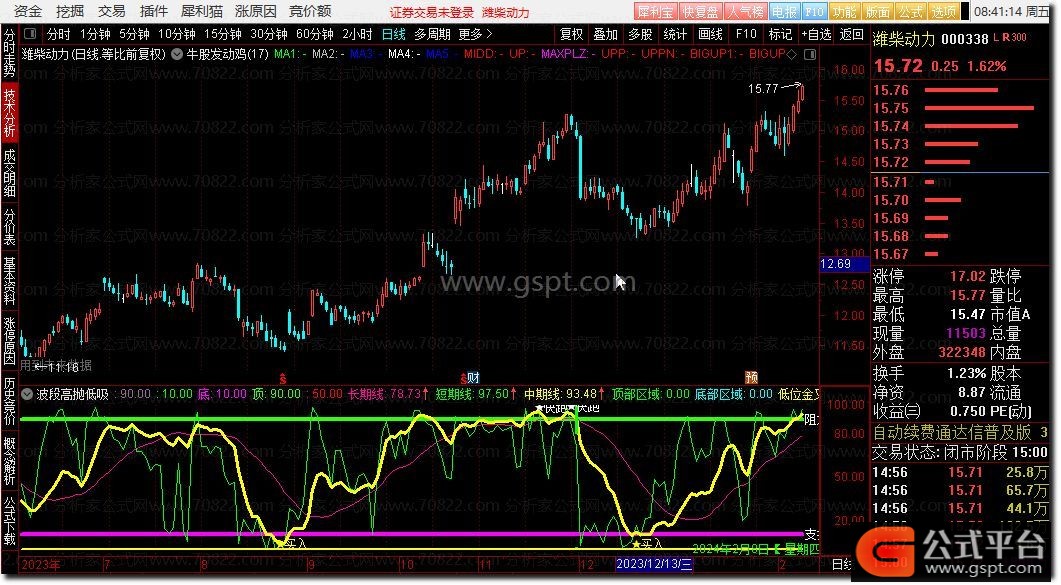This screenshot has width=1061, height=585.
Task: Open the 犀利猫 menu
Action: point(202,11)
